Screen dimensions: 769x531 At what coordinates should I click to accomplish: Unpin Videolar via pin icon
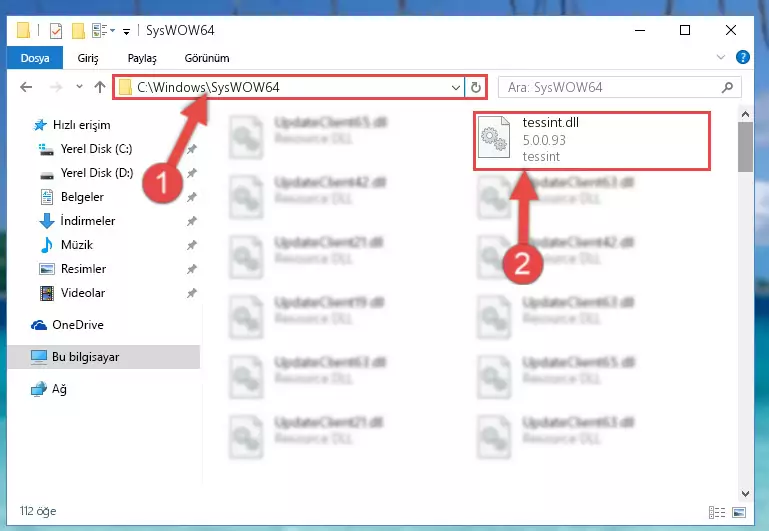coord(192,293)
